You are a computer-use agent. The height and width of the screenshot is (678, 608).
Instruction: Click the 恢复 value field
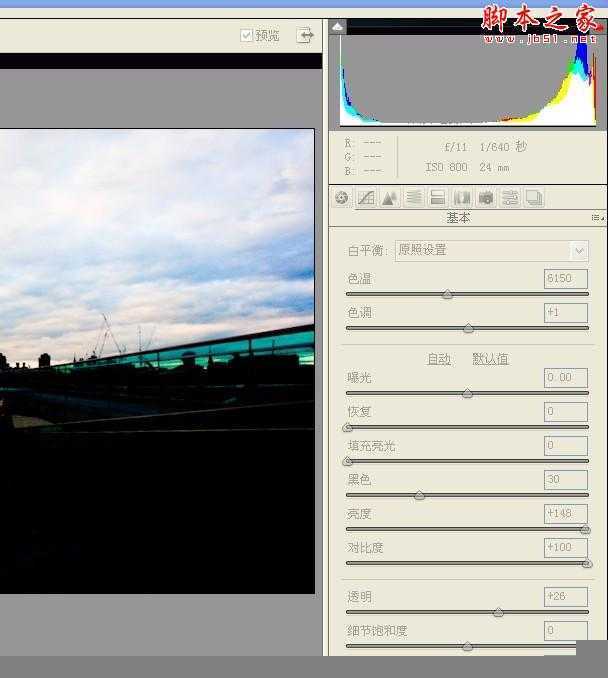click(x=566, y=412)
